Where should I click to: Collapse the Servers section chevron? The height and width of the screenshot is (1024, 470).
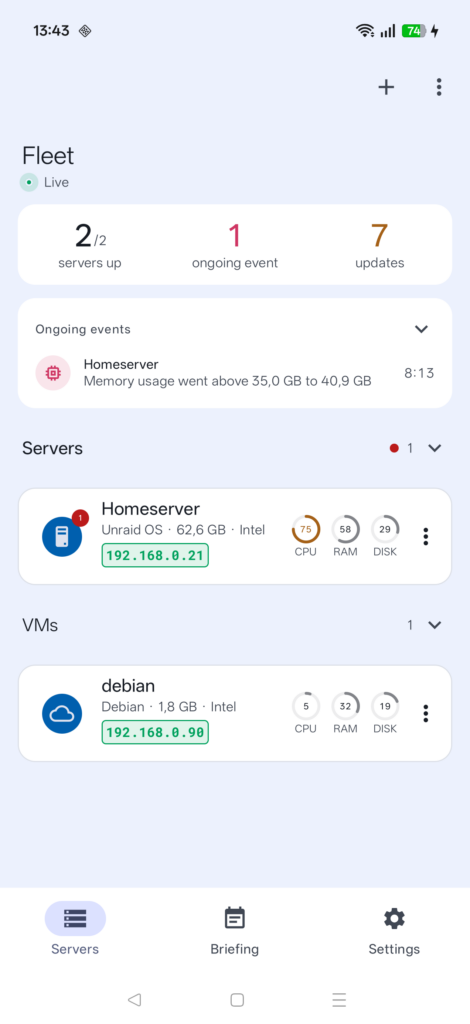pyautogui.click(x=435, y=448)
